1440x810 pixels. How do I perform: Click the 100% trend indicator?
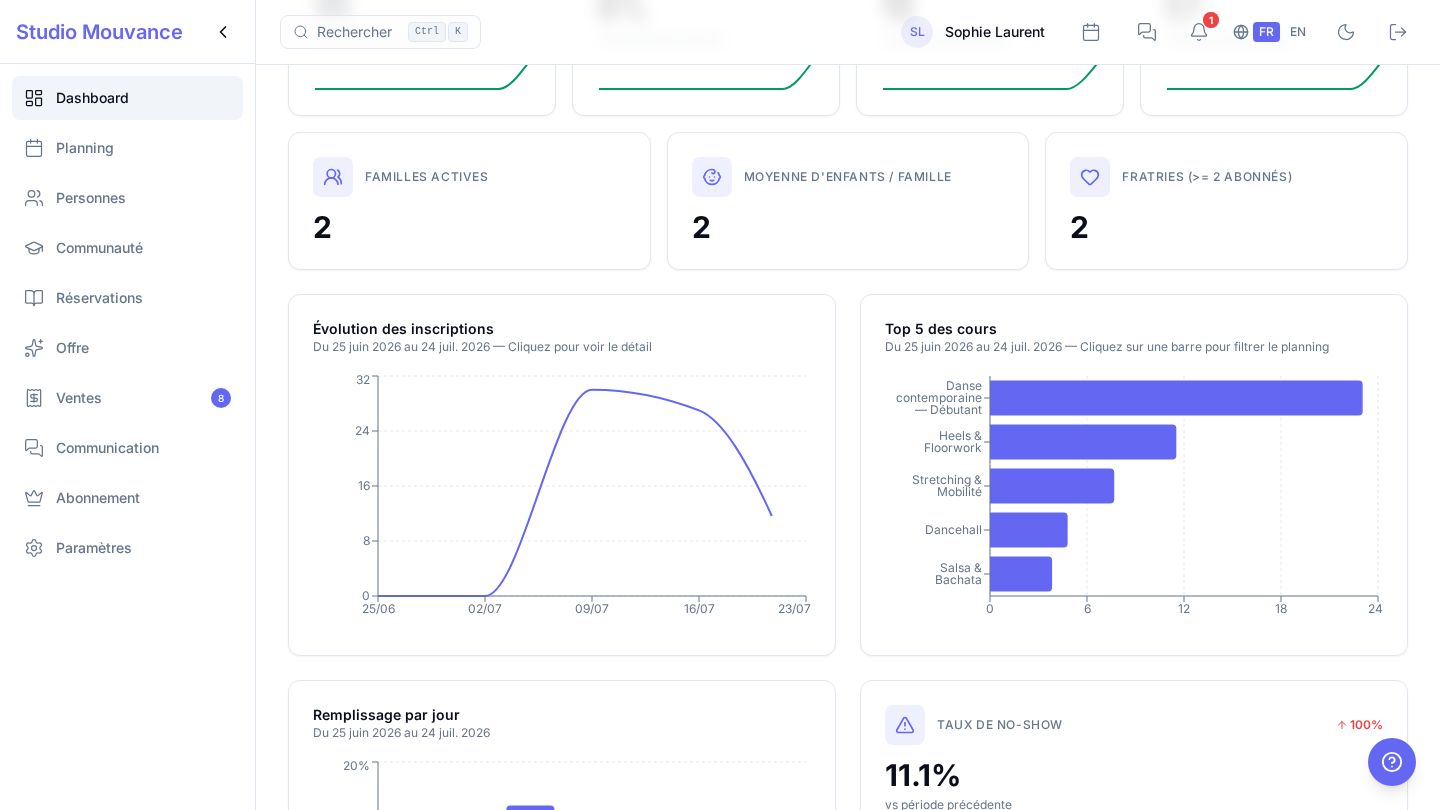(1360, 725)
